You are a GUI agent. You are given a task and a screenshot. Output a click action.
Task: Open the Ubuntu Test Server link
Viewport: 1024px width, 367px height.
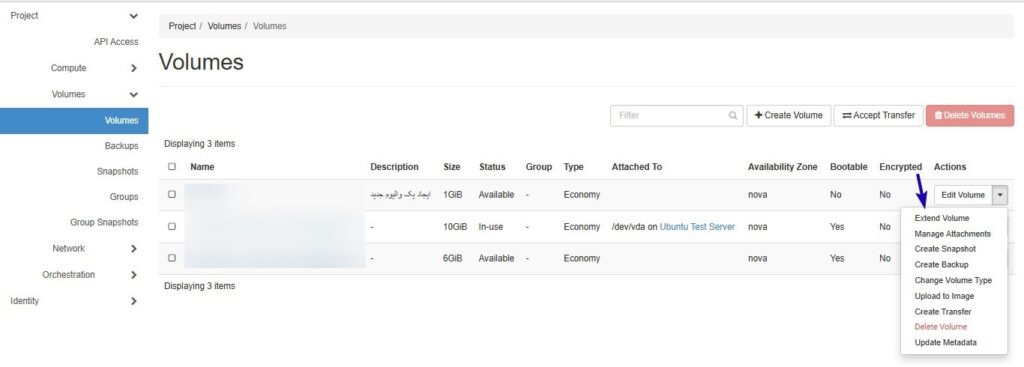(697, 227)
